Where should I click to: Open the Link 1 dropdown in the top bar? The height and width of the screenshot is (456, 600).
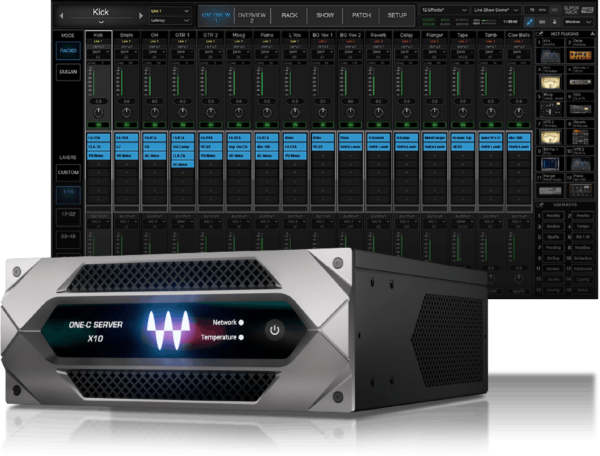point(170,11)
